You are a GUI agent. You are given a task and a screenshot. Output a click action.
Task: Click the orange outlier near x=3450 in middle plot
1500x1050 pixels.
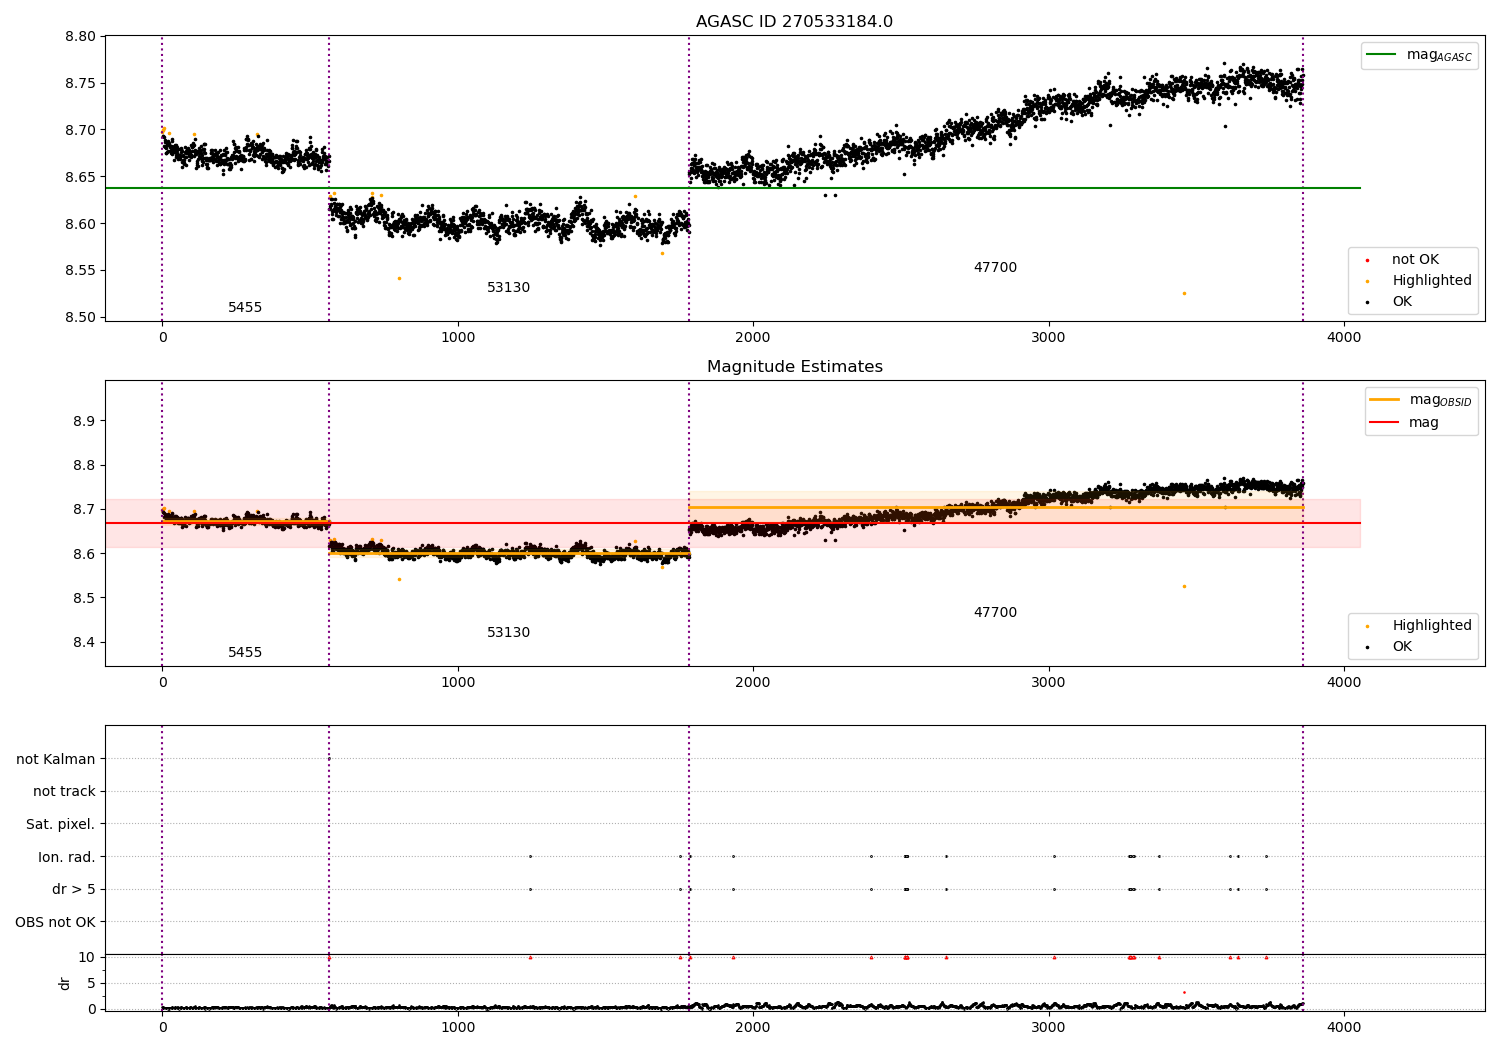1184,586
